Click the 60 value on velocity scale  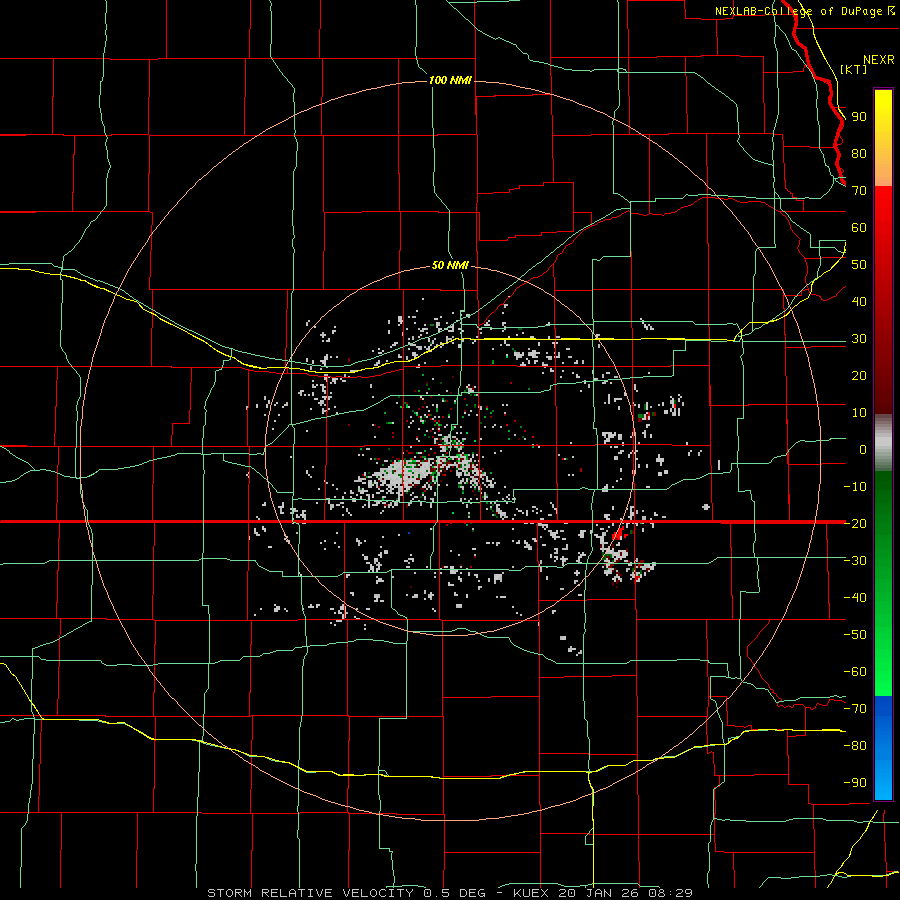click(x=859, y=227)
